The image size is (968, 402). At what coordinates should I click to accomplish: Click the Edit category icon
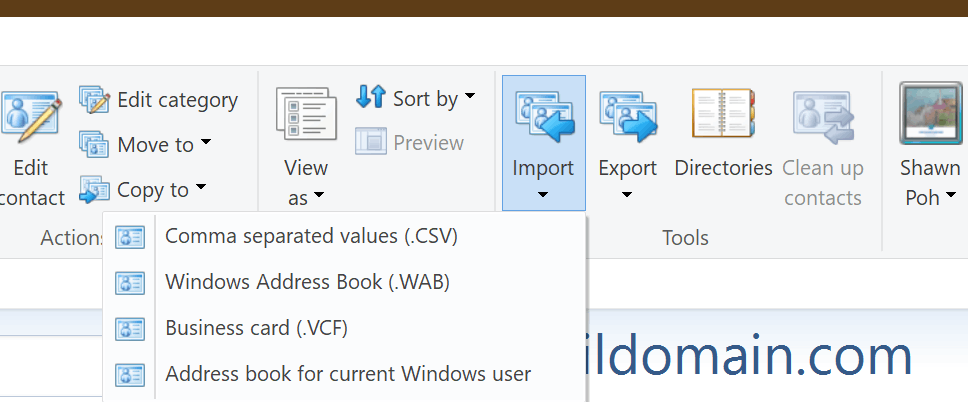[94, 100]
